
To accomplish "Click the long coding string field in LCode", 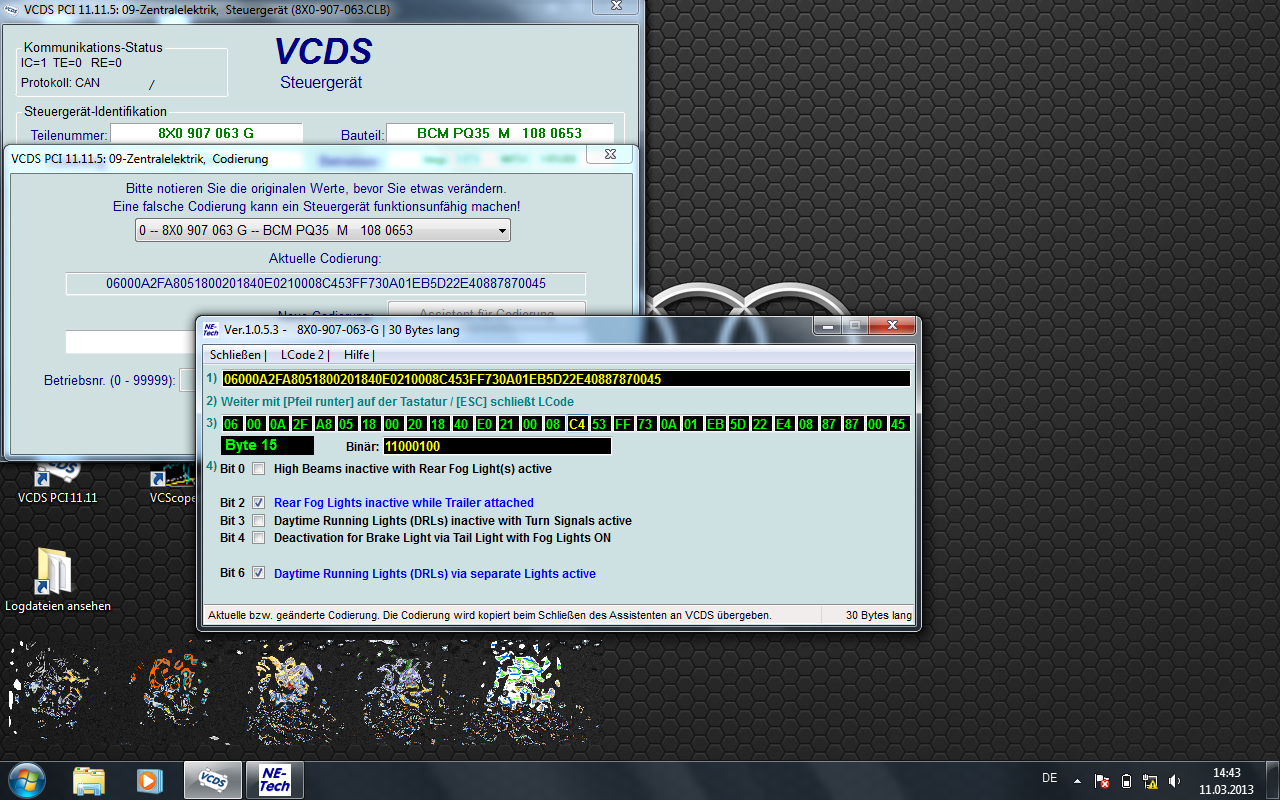I will point(566,380).
